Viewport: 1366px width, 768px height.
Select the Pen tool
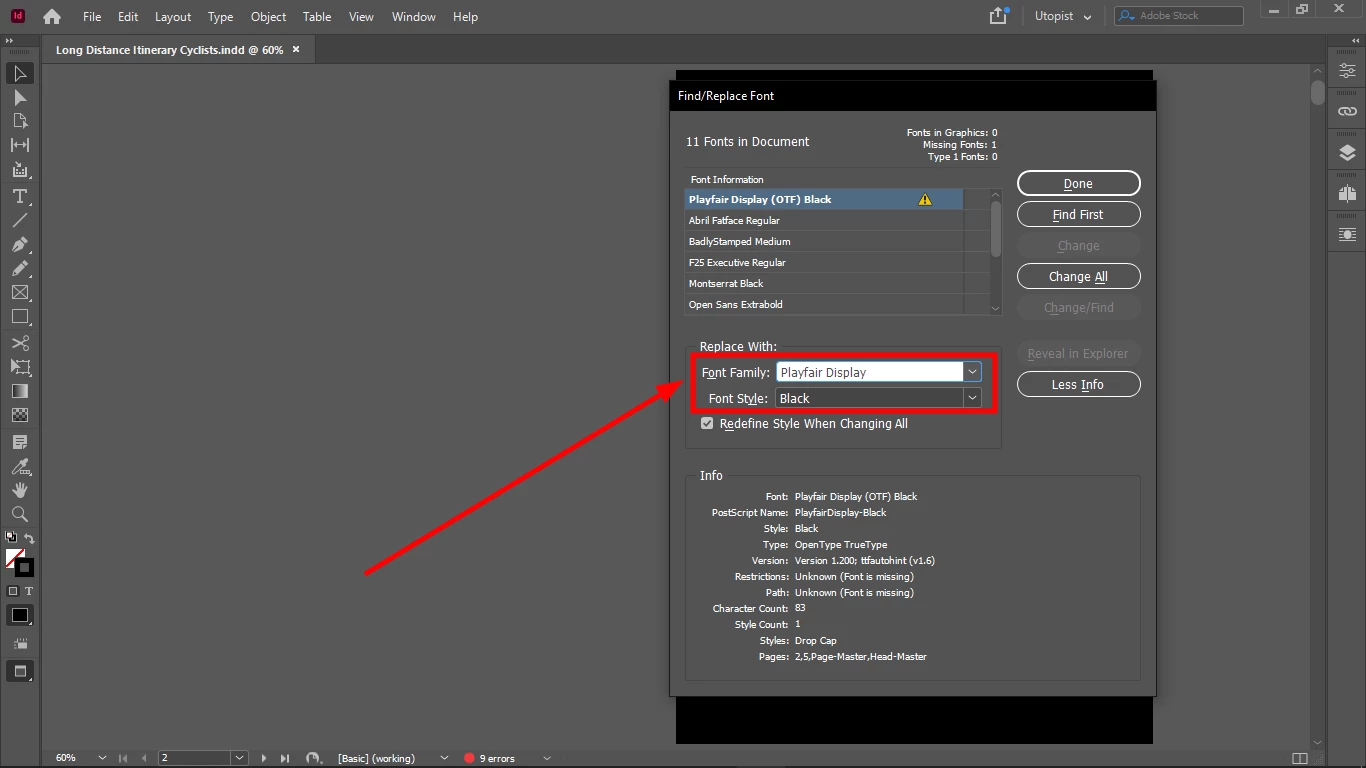[x=20, y=245]
